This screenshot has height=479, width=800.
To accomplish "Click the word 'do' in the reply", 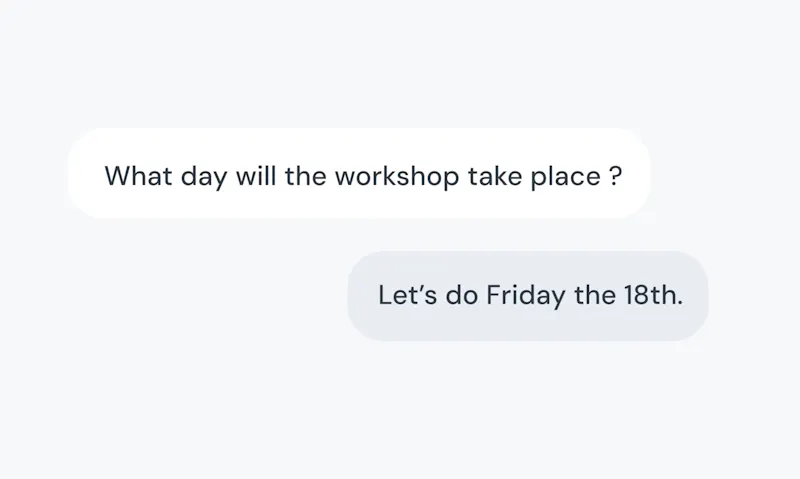I will coord(462,295).
